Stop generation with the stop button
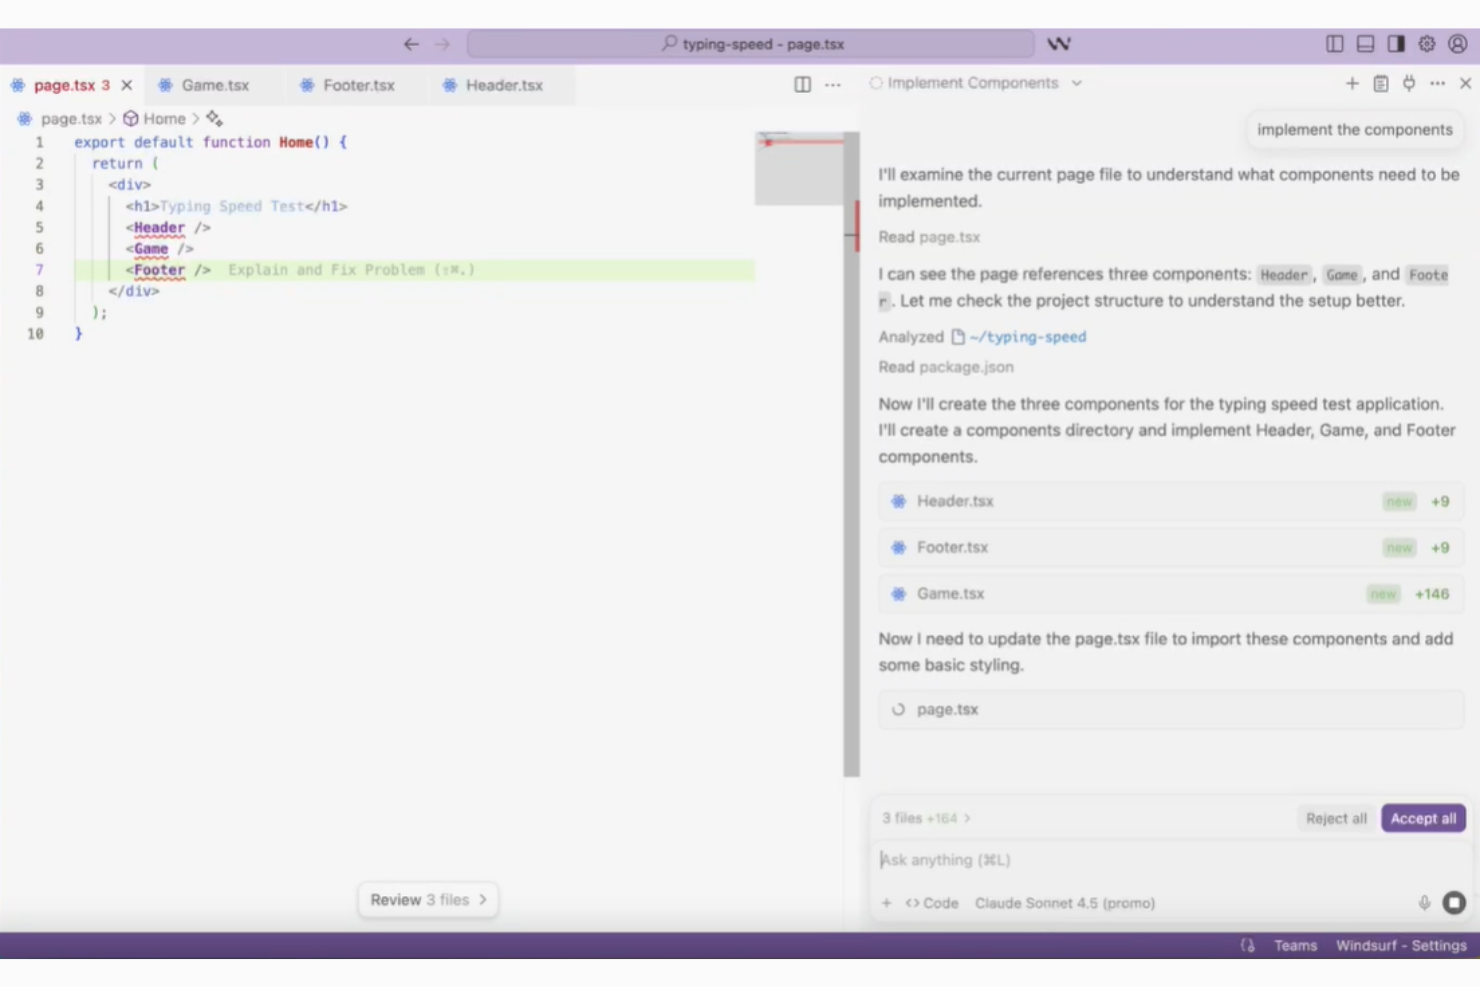The image size is (1480, 987). pyautogui.click(x=1454, y=903)
